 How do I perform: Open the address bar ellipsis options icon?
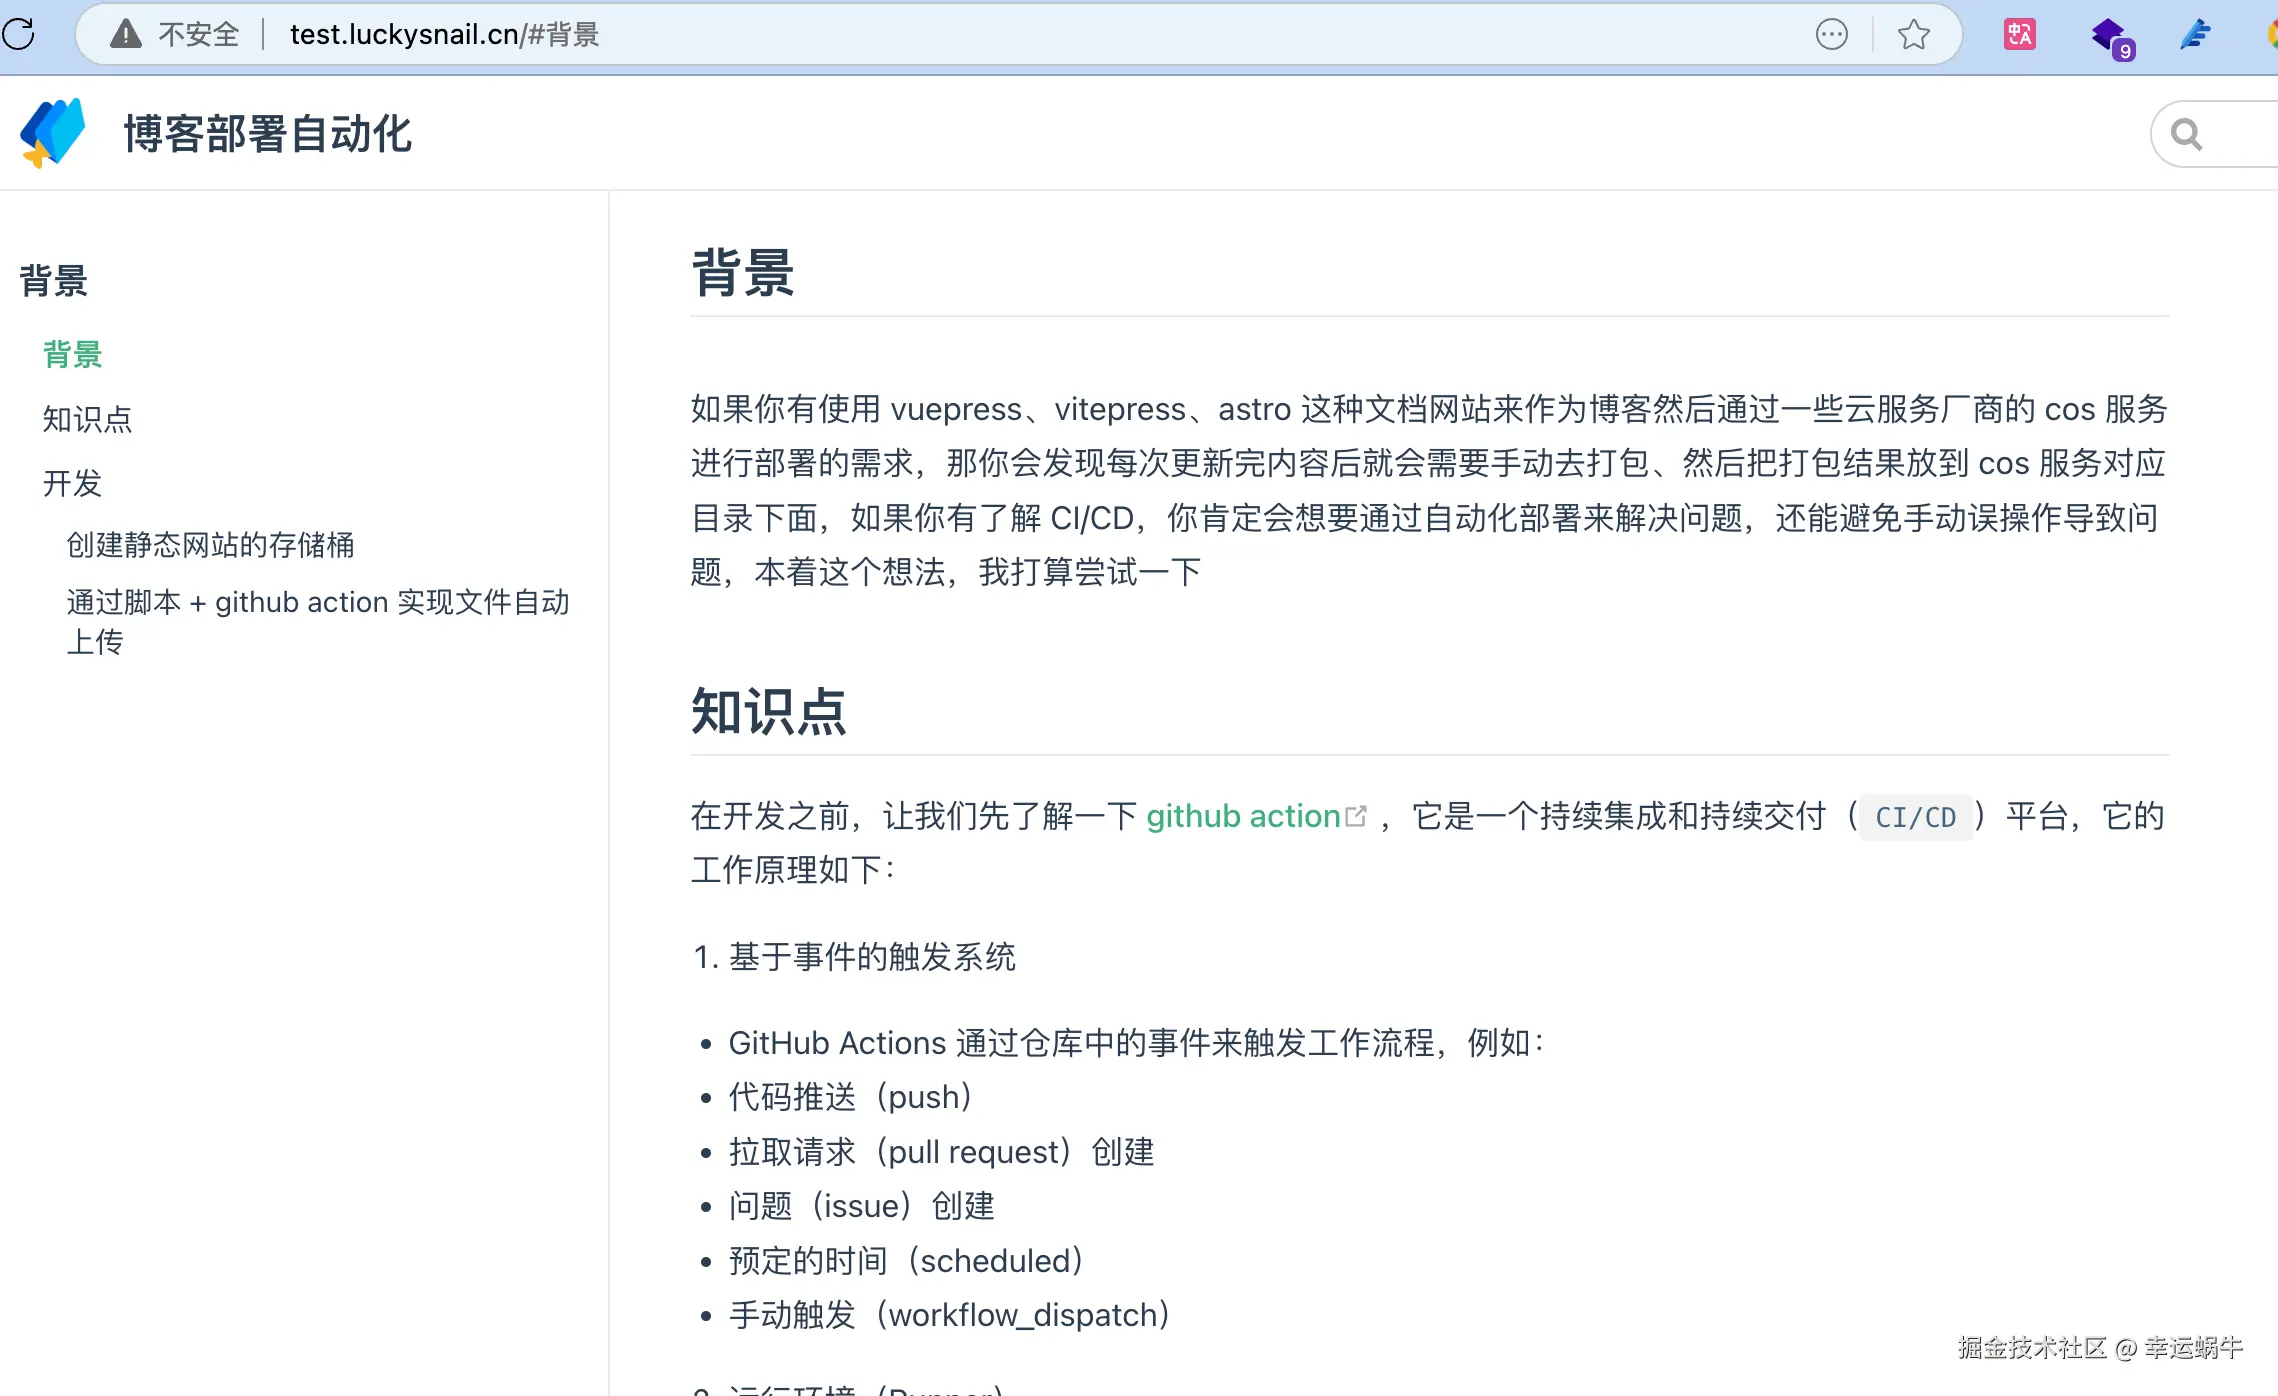[x=1831, y=34]
